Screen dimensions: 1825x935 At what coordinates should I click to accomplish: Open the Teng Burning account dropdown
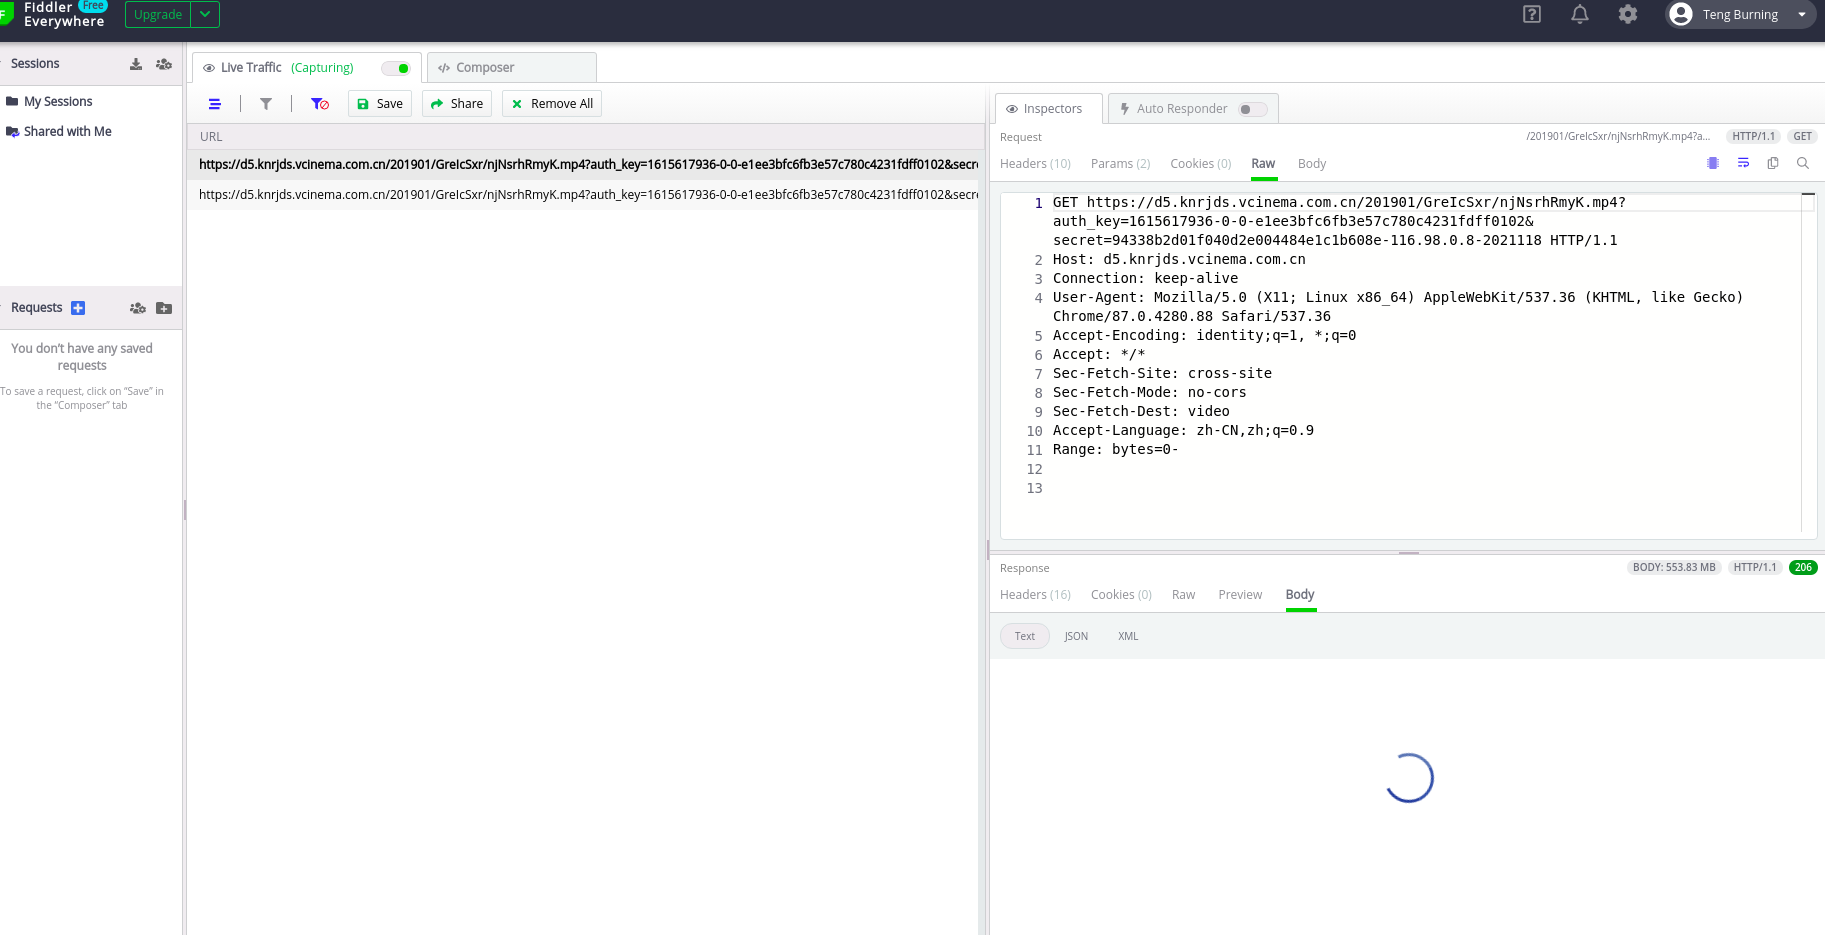point(1804,14)
